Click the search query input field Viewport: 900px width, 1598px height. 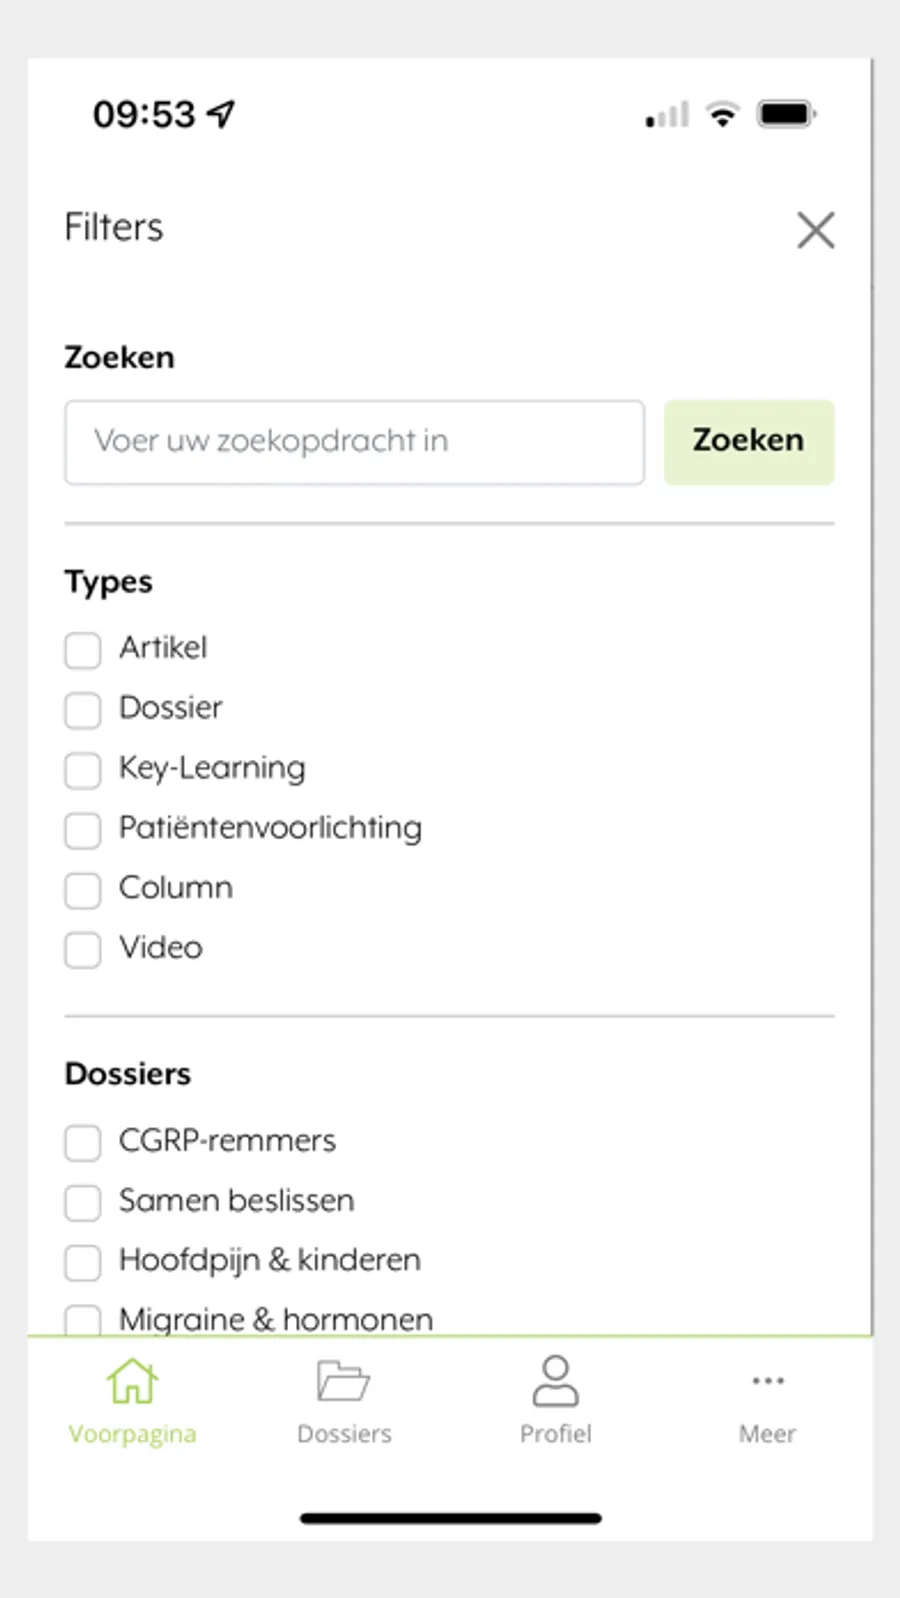point(354,442)
